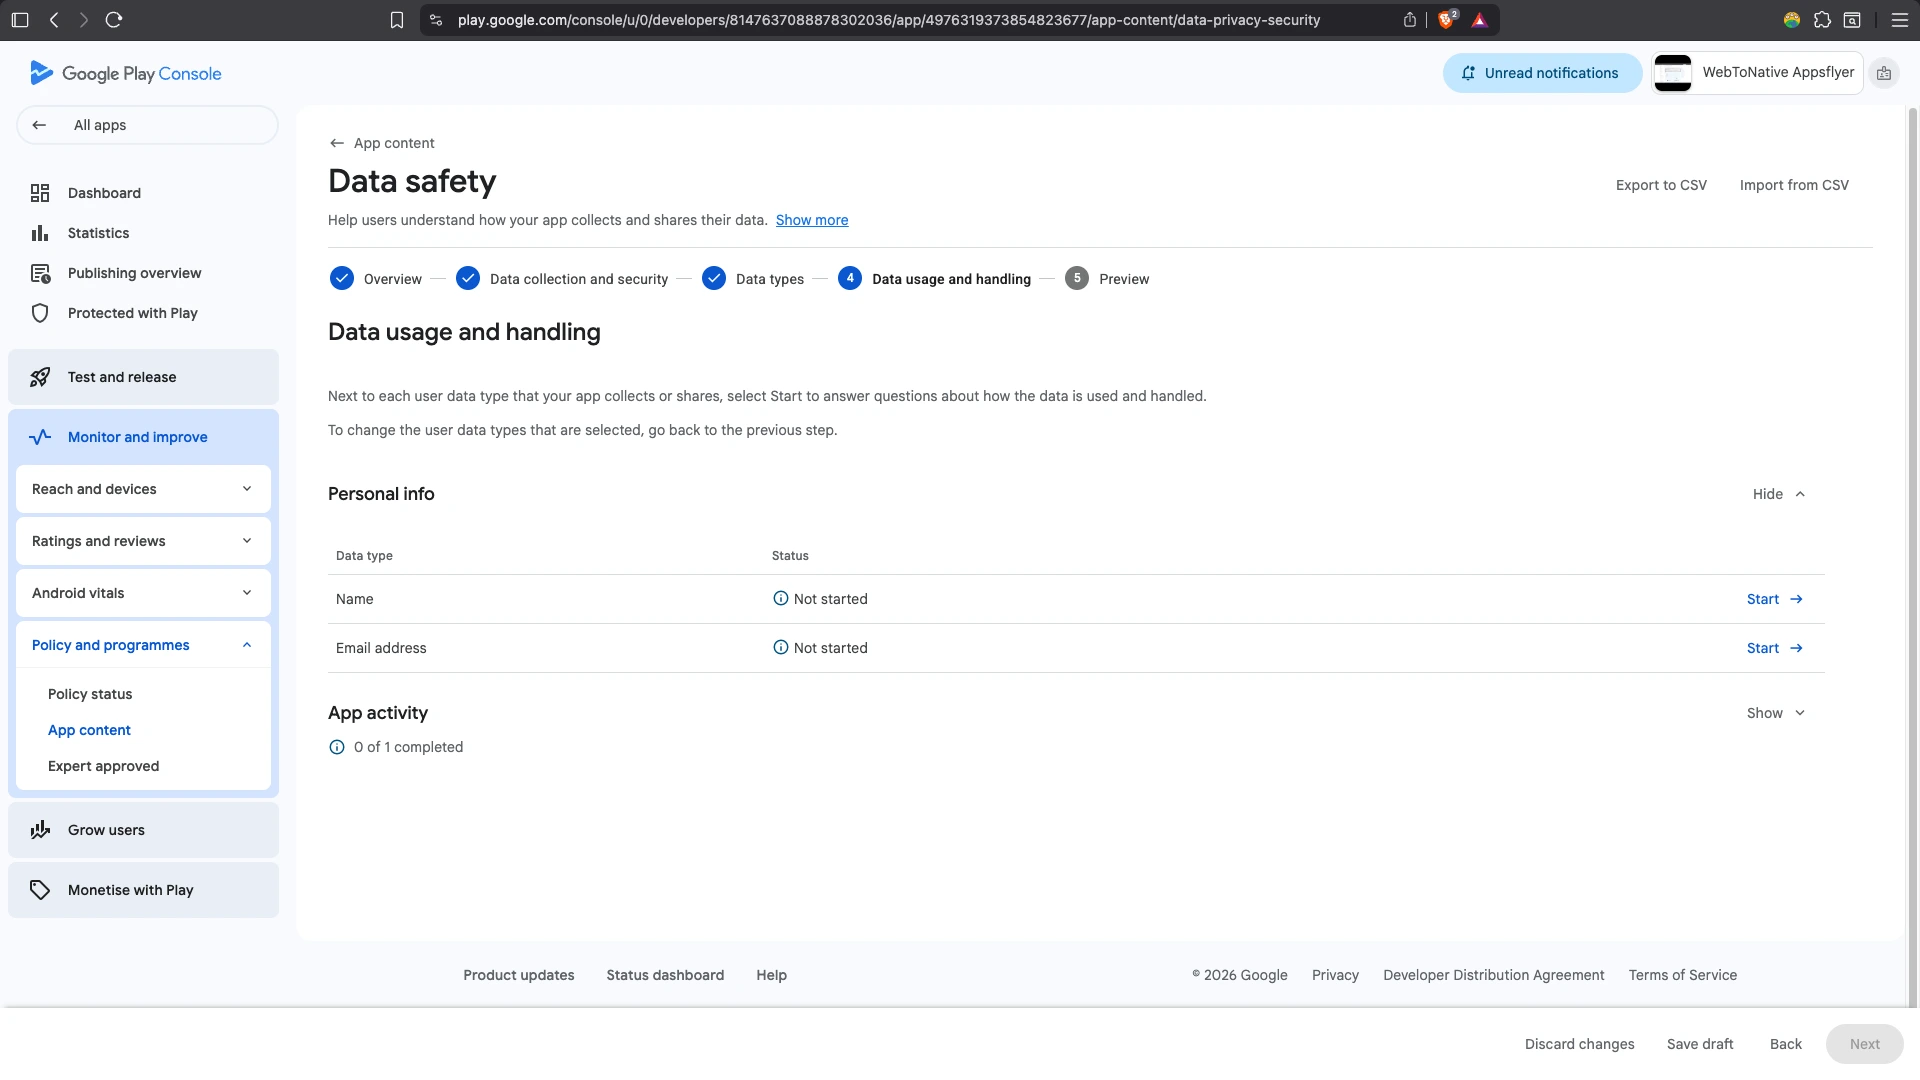Viewport: 1920px width, 1080px height.
Task: Click the Show more link
Action: [x=812, y=220]
